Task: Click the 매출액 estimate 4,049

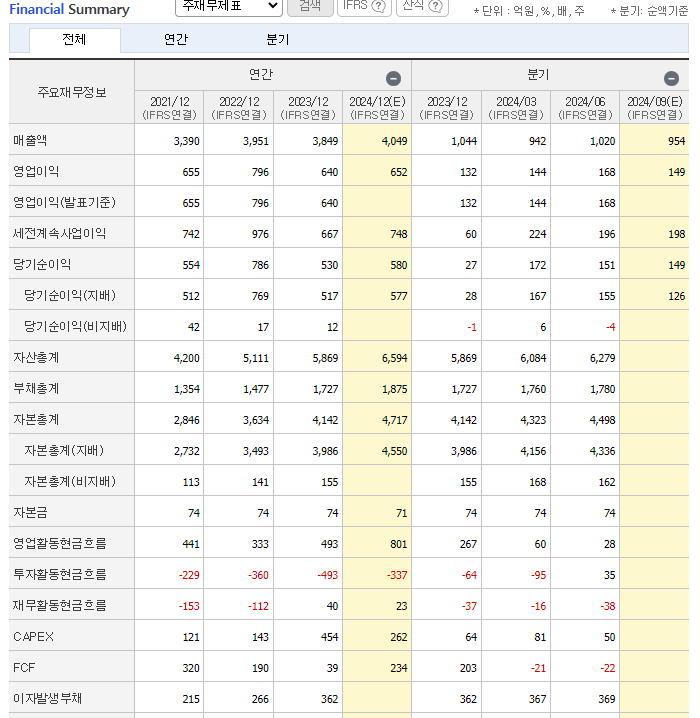Action: 394,141
